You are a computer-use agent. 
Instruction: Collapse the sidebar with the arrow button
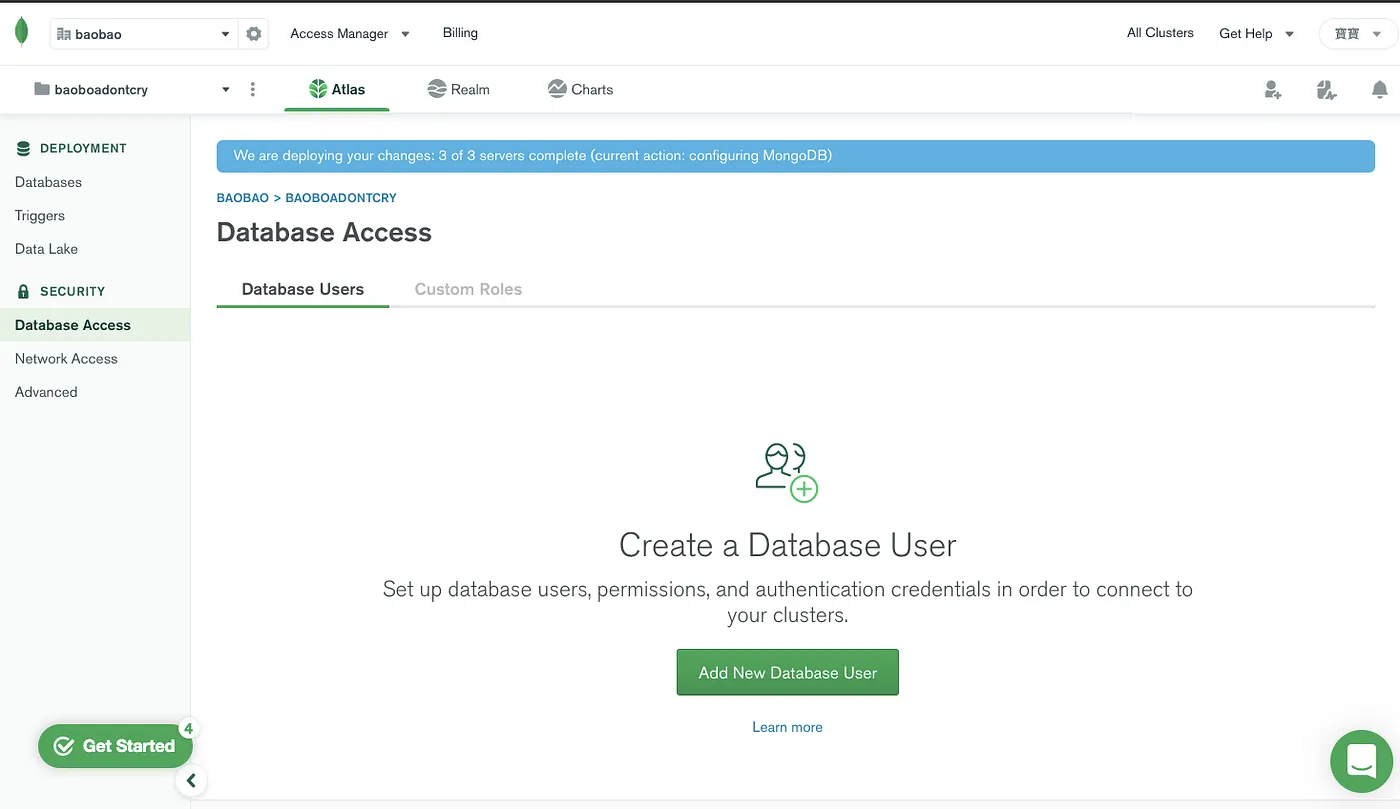click(191, 781)
